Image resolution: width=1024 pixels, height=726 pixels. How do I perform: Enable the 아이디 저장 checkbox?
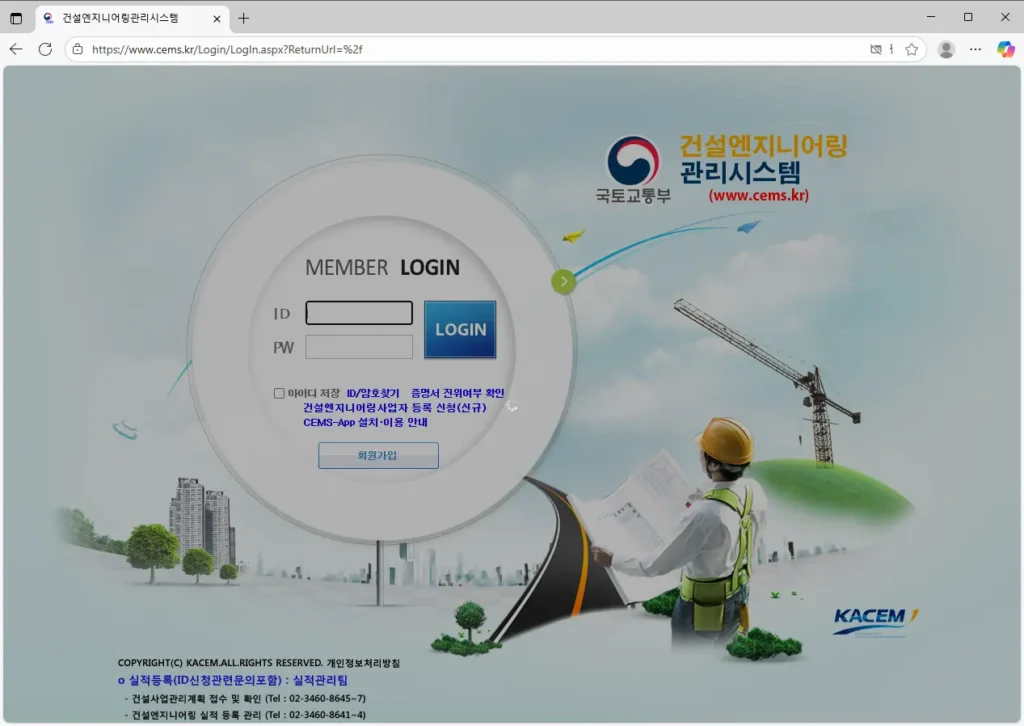pyautogui.click(x=279, y=393)
